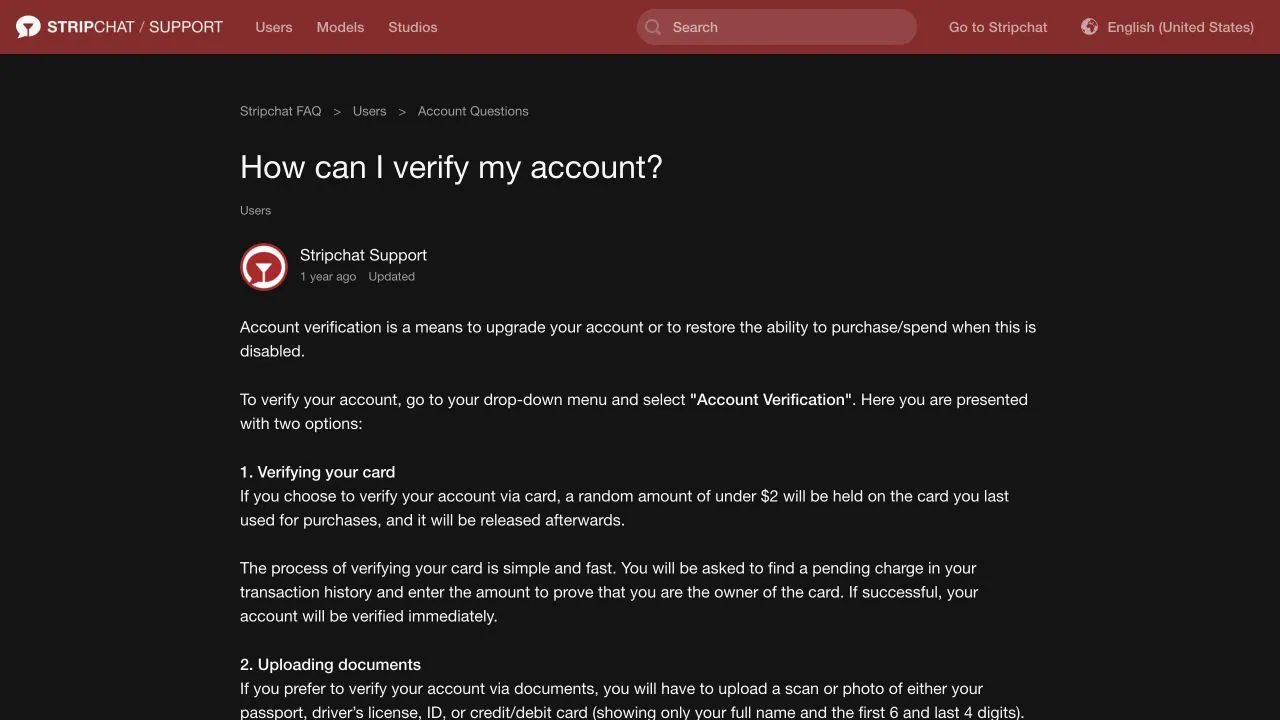Open the Users breadcrumb link

pyautogui.click(x=370, y=111)
